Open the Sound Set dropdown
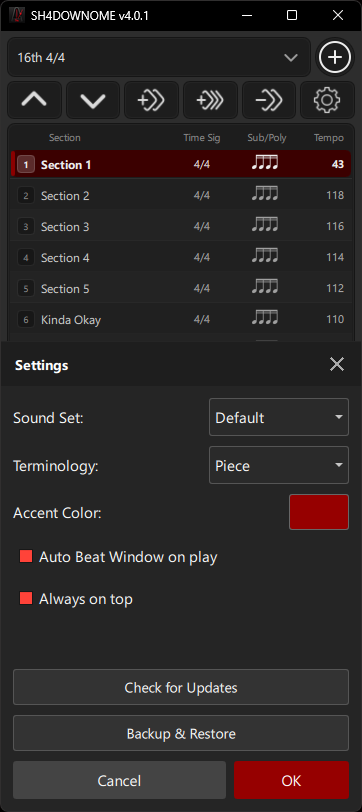Viewport: 362px width, 812px height. point(279,417)
